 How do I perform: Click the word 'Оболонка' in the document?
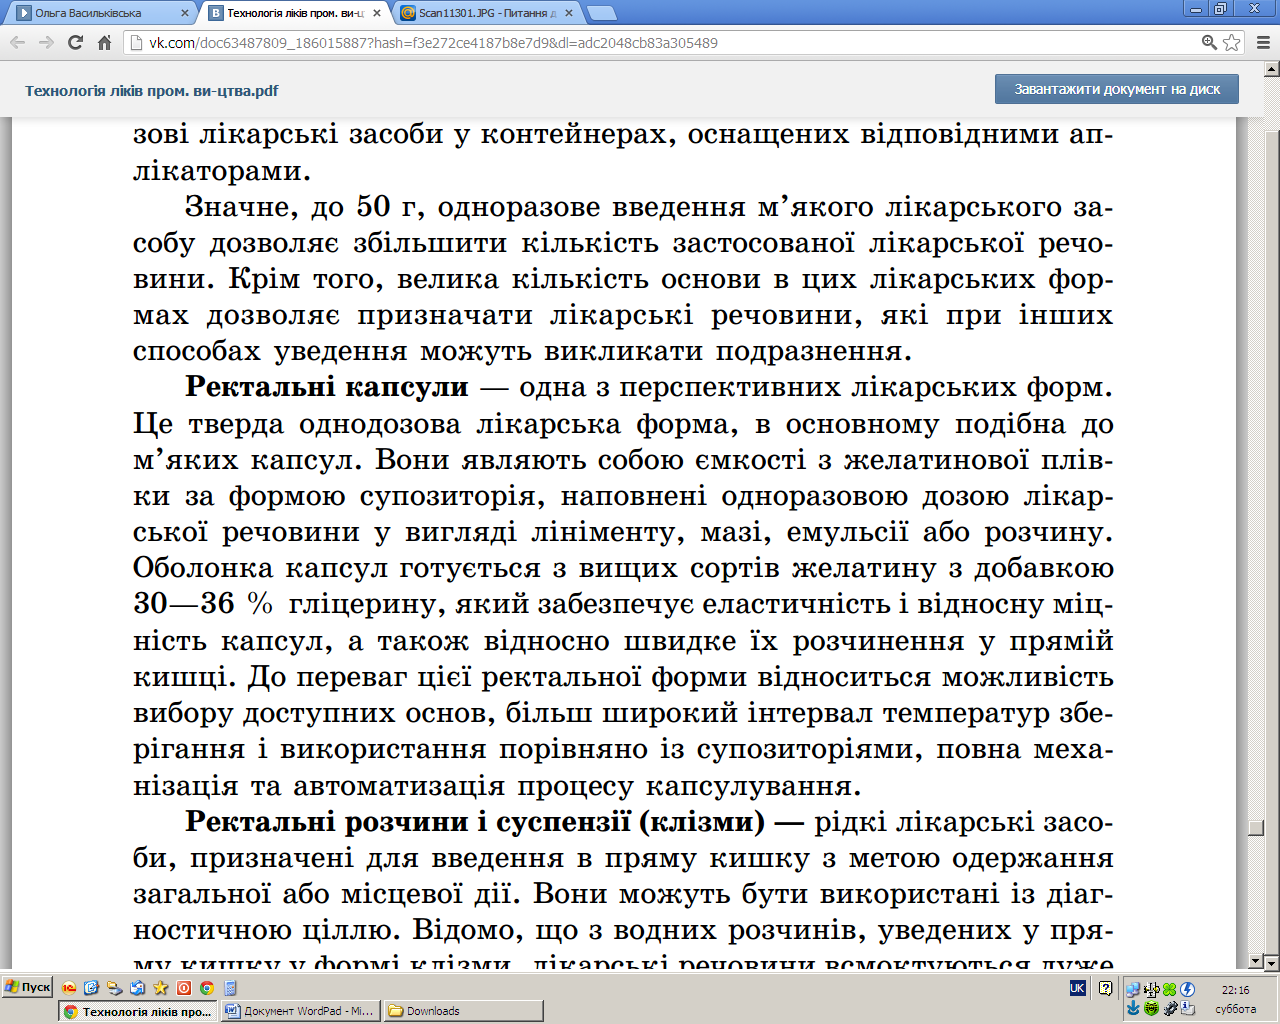click(203, 568)
